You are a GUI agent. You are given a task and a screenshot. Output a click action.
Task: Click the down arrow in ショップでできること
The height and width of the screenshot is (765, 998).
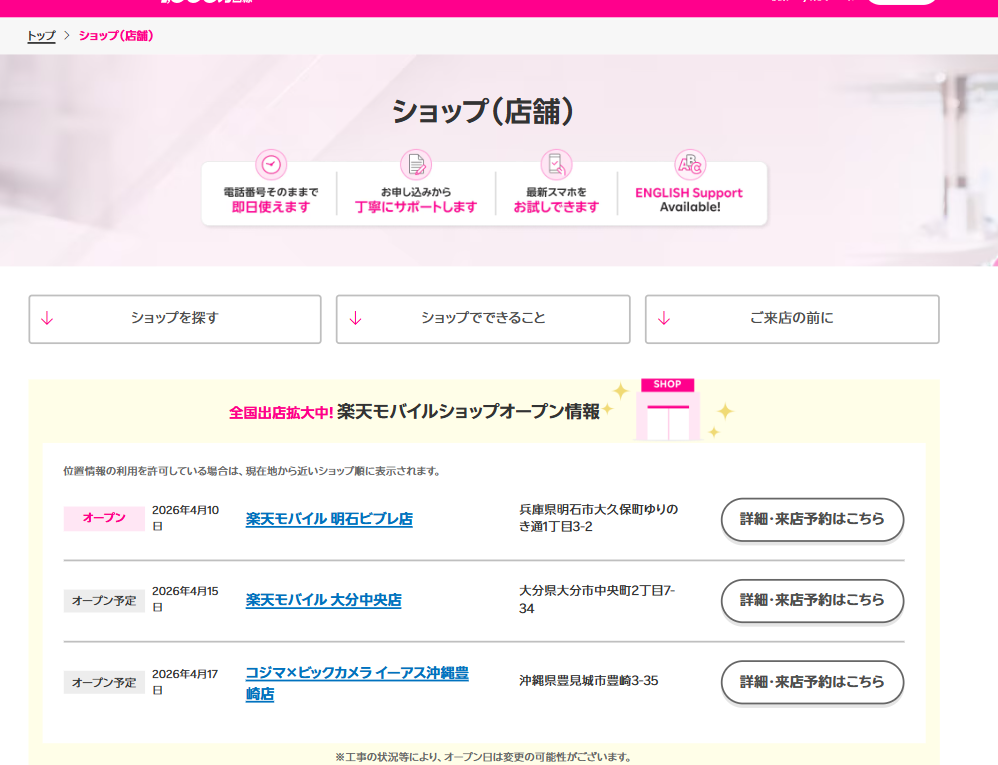(x=355, y=319)
